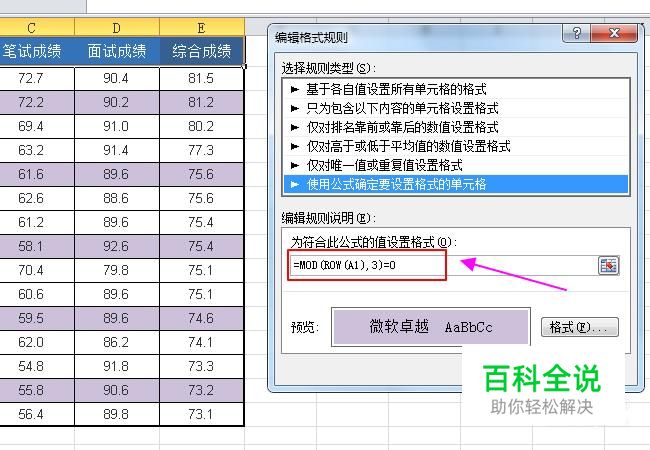Click cell with value 73.1

pyautogui.click(x=202, y=414)
